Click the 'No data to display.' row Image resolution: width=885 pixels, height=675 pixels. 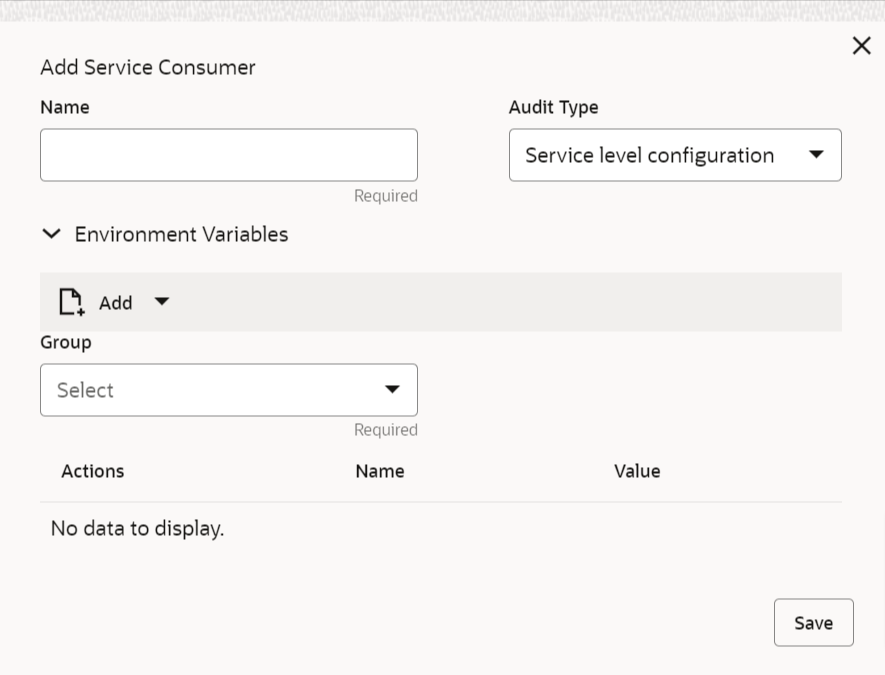(x=137, y=528)
